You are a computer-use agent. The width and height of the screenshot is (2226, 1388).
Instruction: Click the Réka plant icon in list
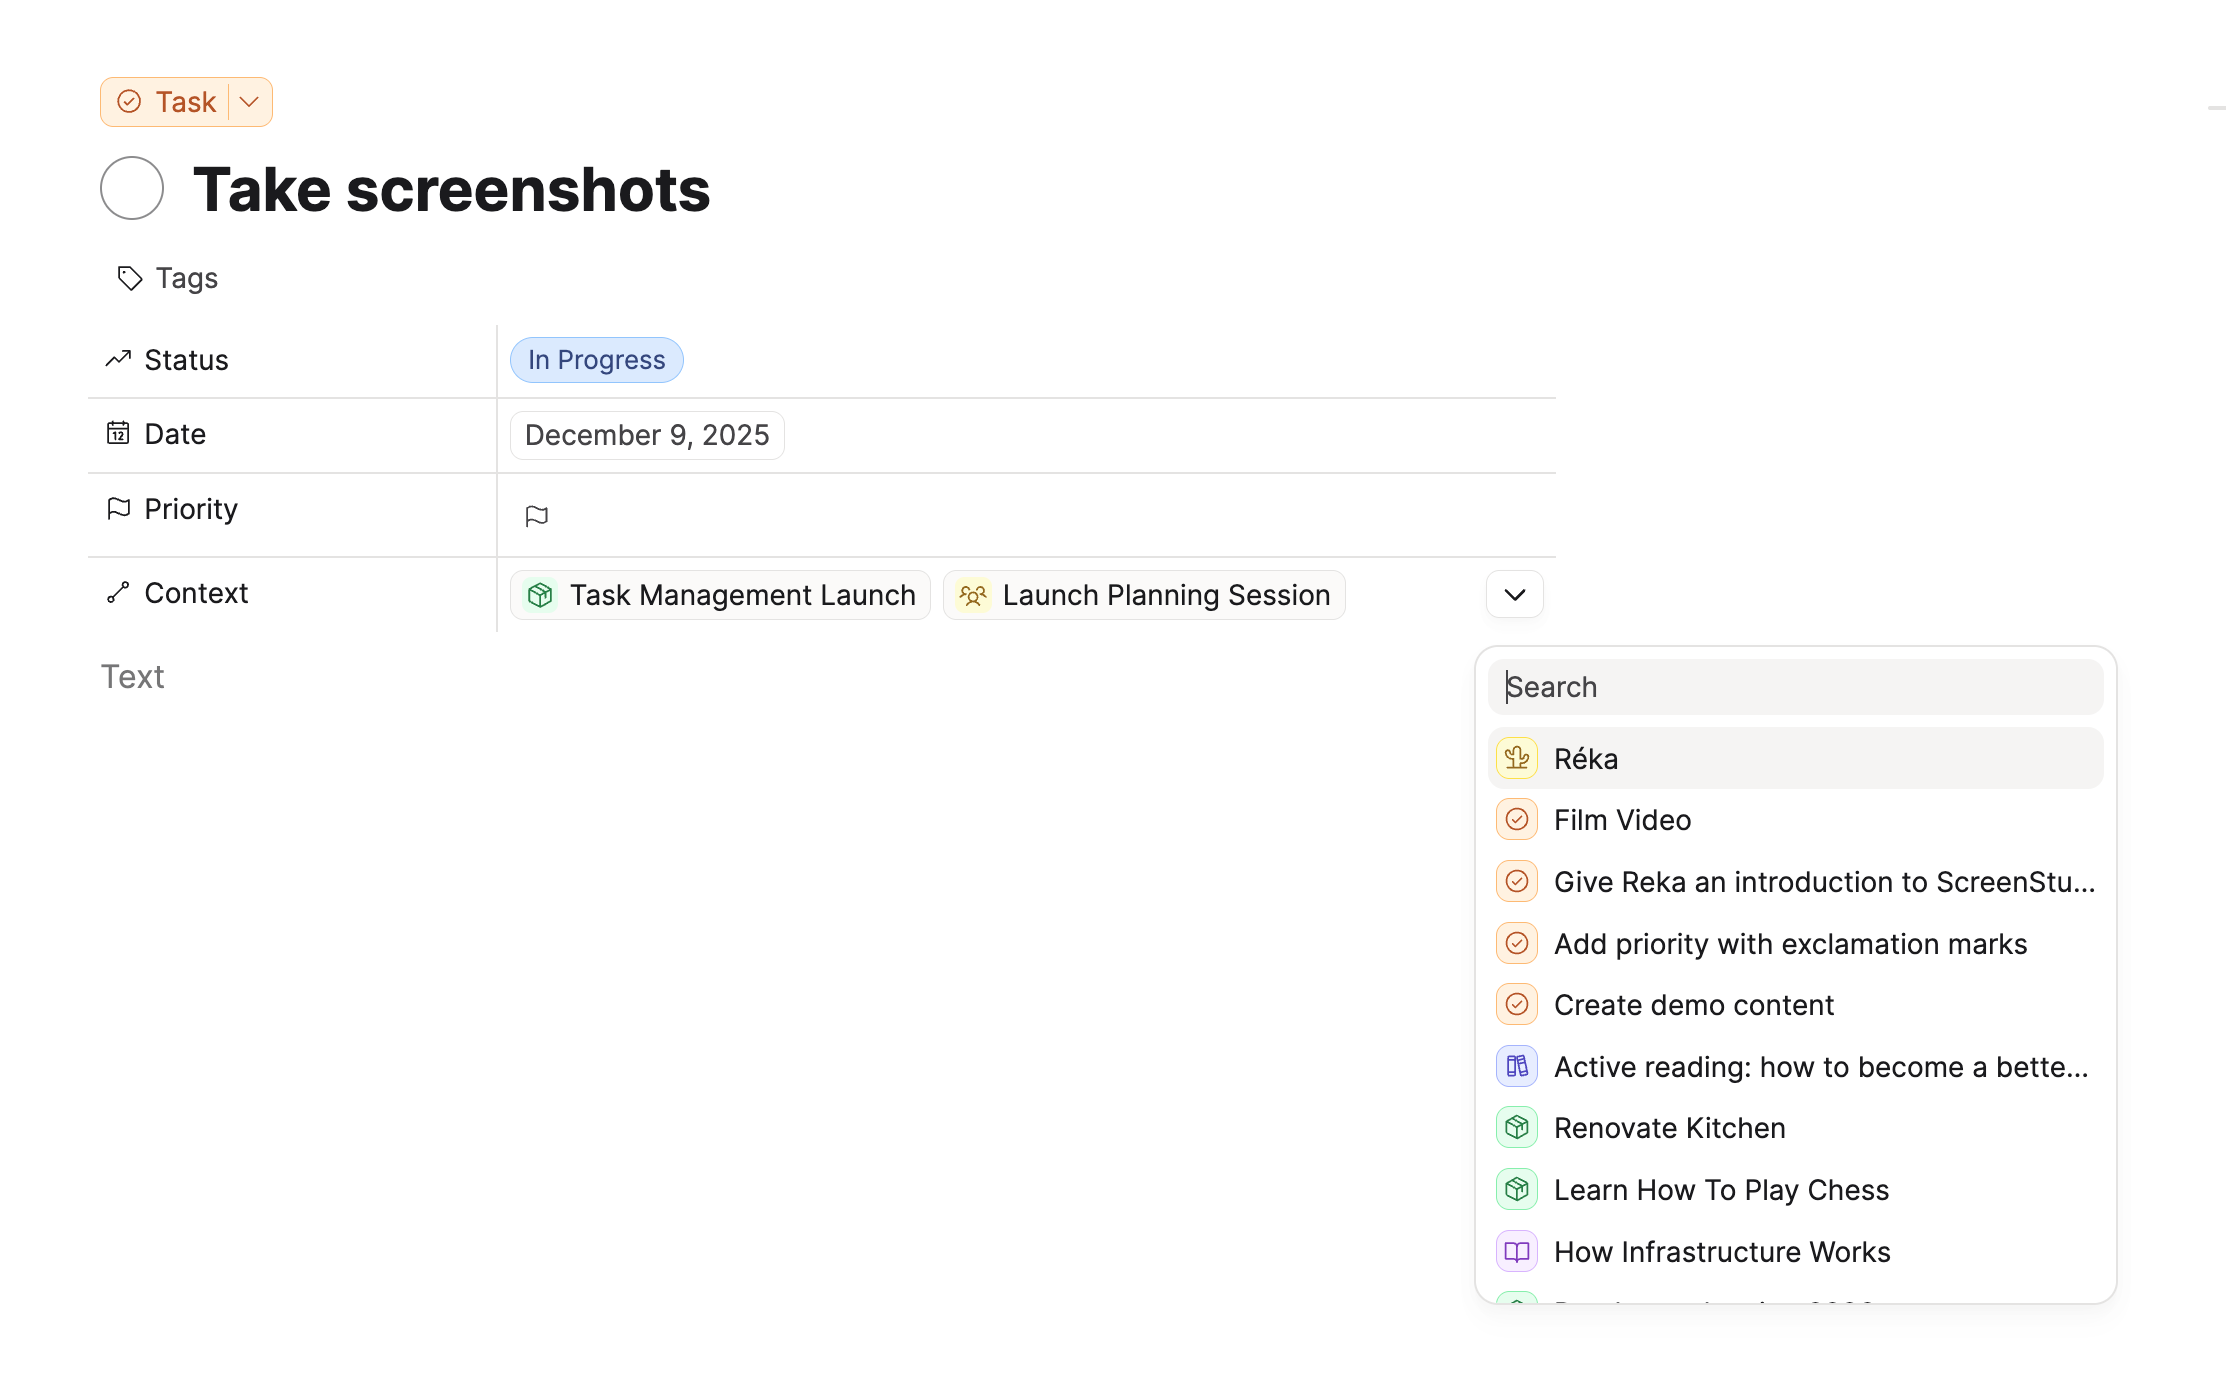(1517, 758)
